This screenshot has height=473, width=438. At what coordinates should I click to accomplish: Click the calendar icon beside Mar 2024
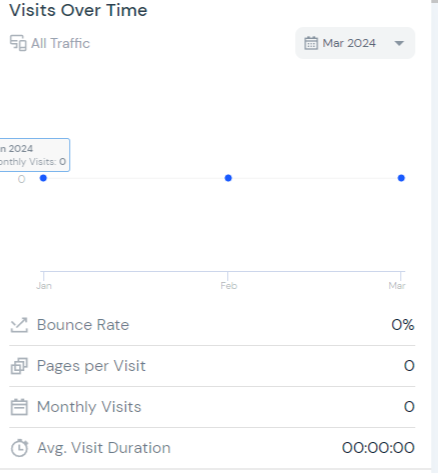(x=311, y=43)
